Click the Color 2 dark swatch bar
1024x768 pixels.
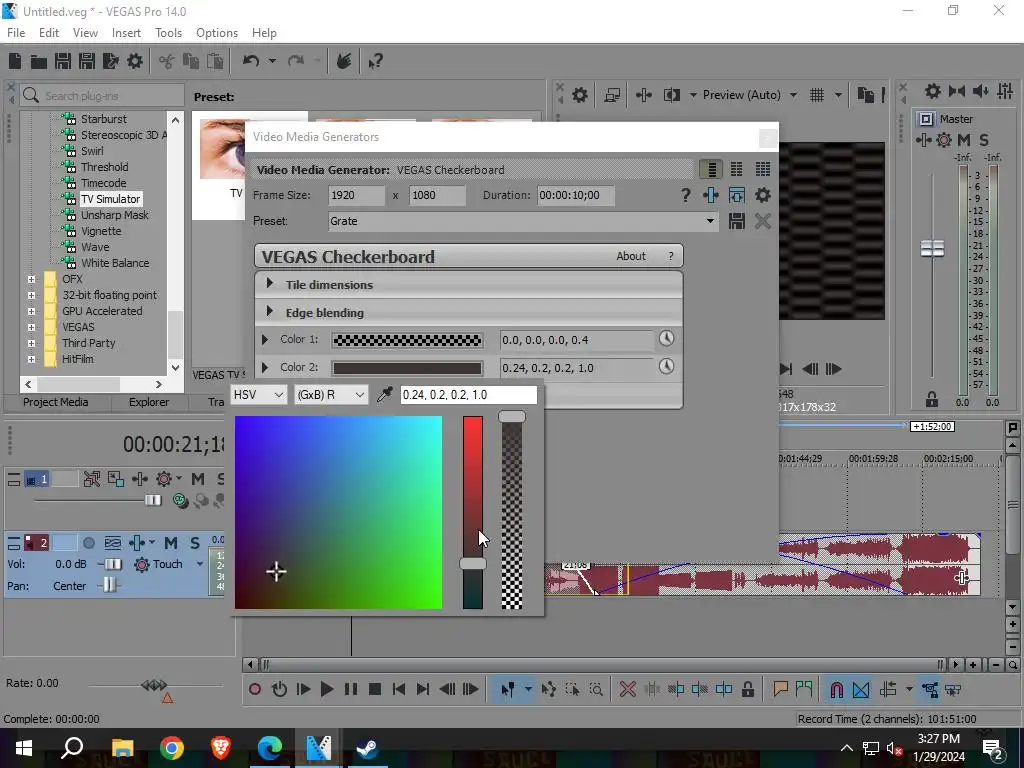(408, 368)
